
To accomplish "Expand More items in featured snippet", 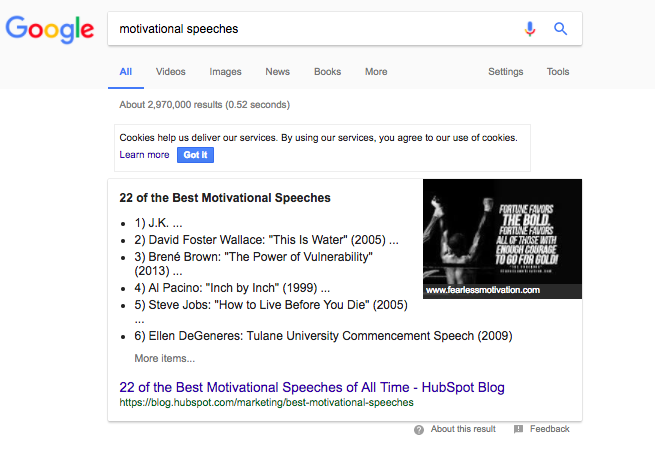I will pyautogui.click(x=165, y=358).
